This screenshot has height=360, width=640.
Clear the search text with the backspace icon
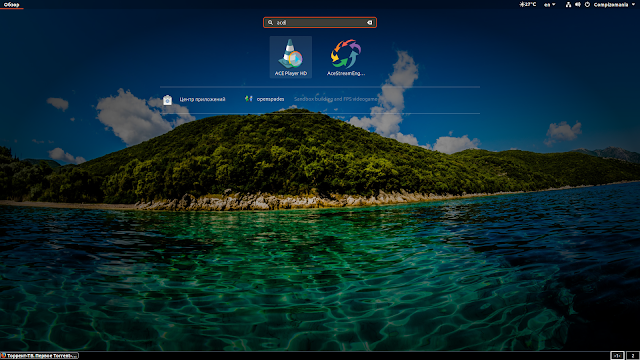370,22
